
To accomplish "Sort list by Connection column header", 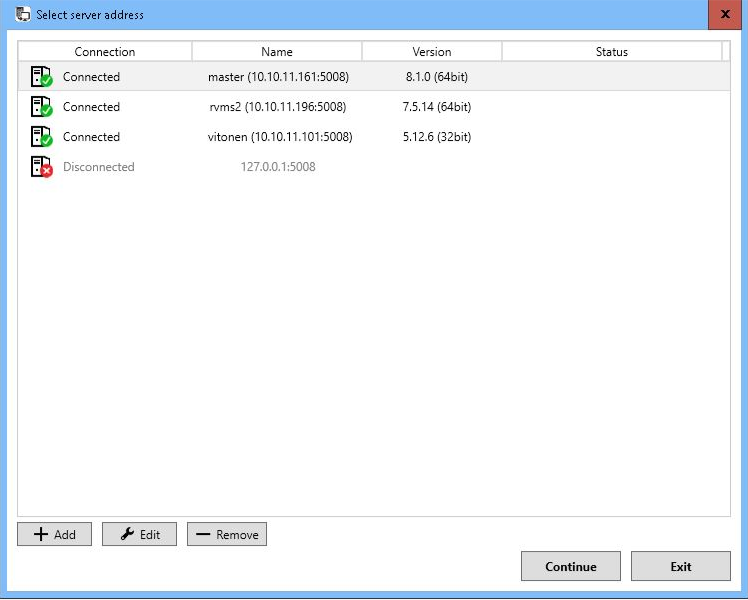I will (x=105, y=52).
